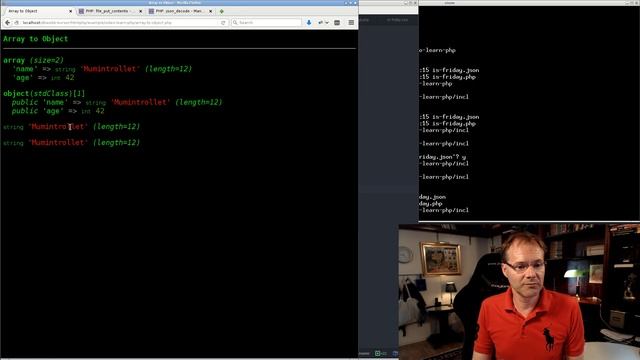Viewport: 640px width, 360px height.
Task: Reload the page with the refresh icon
Action: tap(223, 23)
